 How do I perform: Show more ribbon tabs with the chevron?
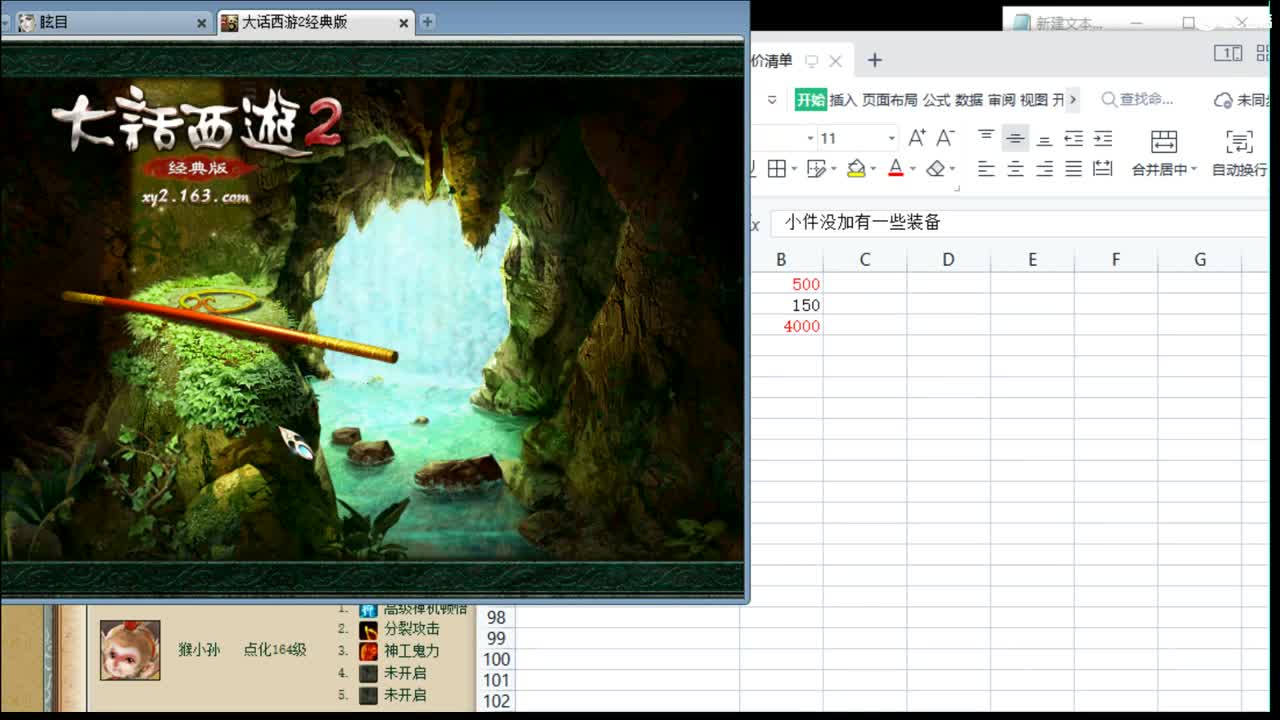click(1073, 100)
